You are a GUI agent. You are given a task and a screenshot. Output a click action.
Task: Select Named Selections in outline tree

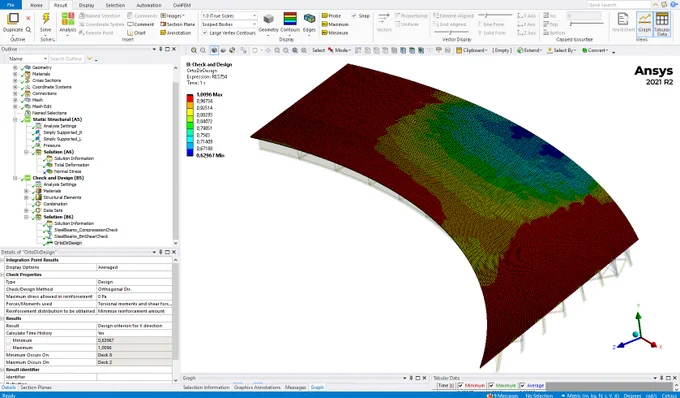(49, 113)
